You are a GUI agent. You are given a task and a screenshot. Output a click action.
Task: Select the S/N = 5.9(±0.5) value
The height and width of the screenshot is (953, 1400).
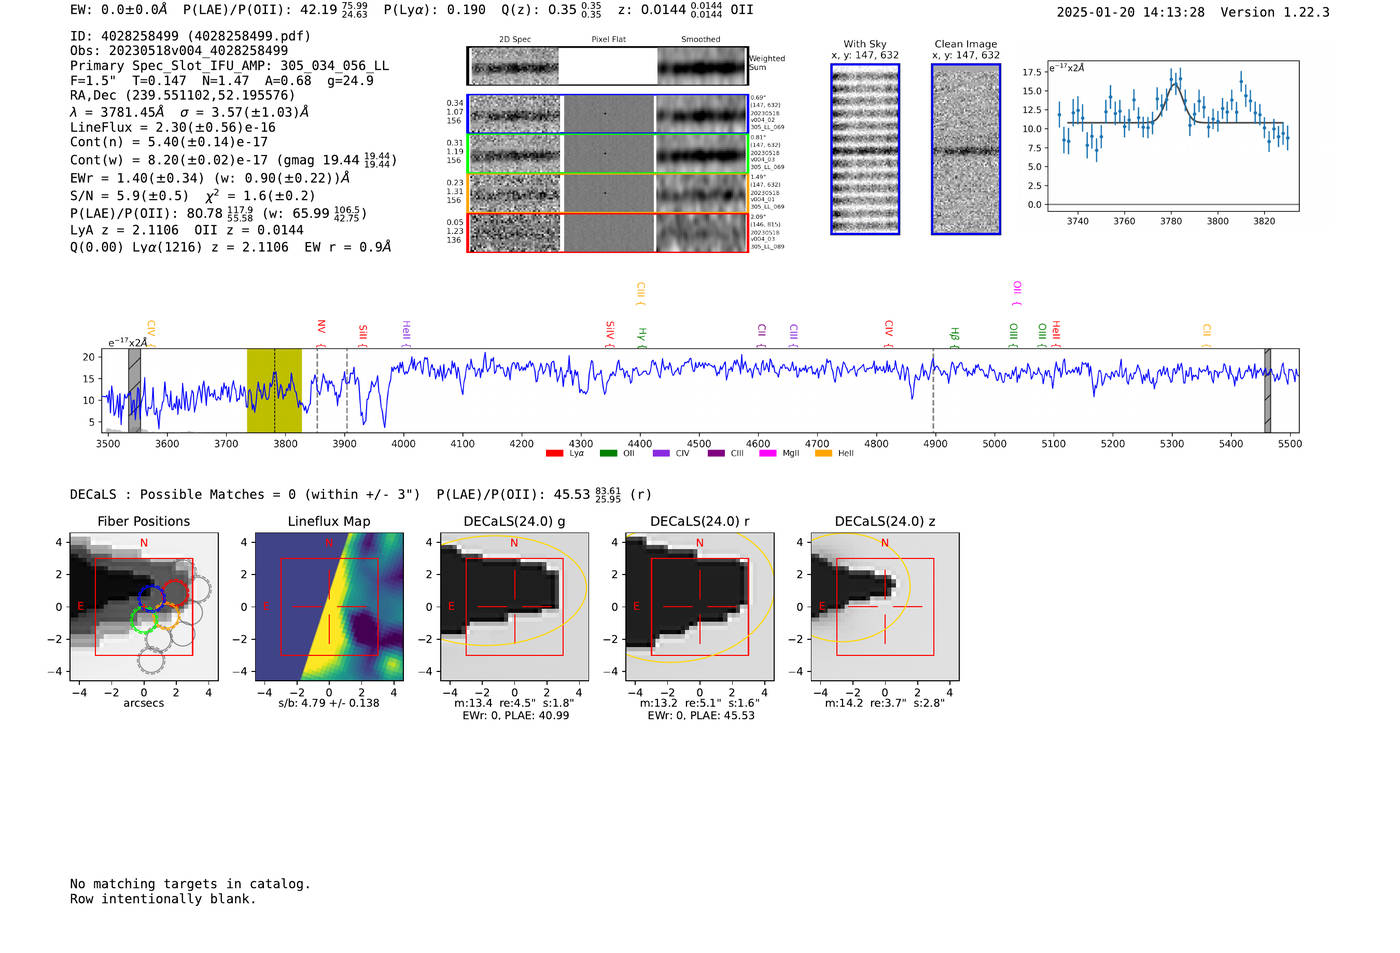129,196
